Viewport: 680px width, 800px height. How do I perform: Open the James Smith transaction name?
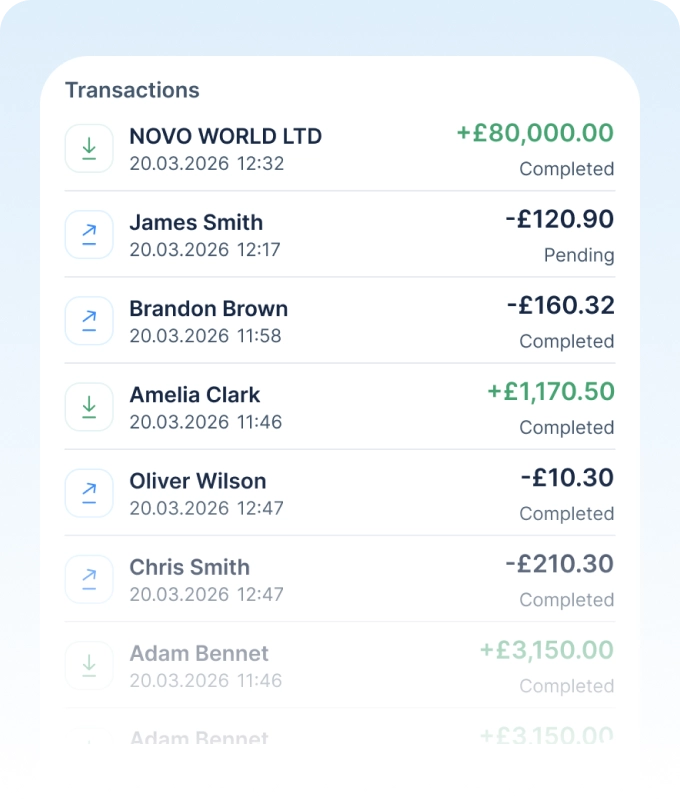(196, 222)
